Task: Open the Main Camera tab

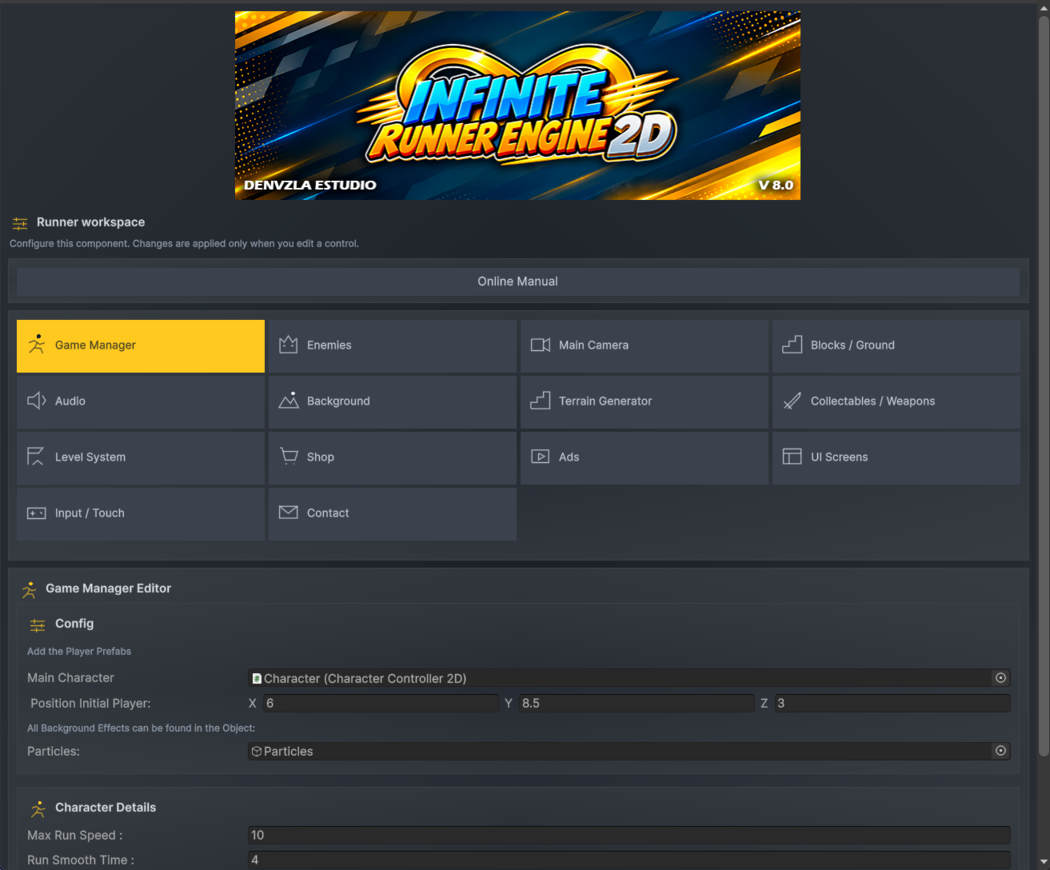Action: (x=644, y=346)
